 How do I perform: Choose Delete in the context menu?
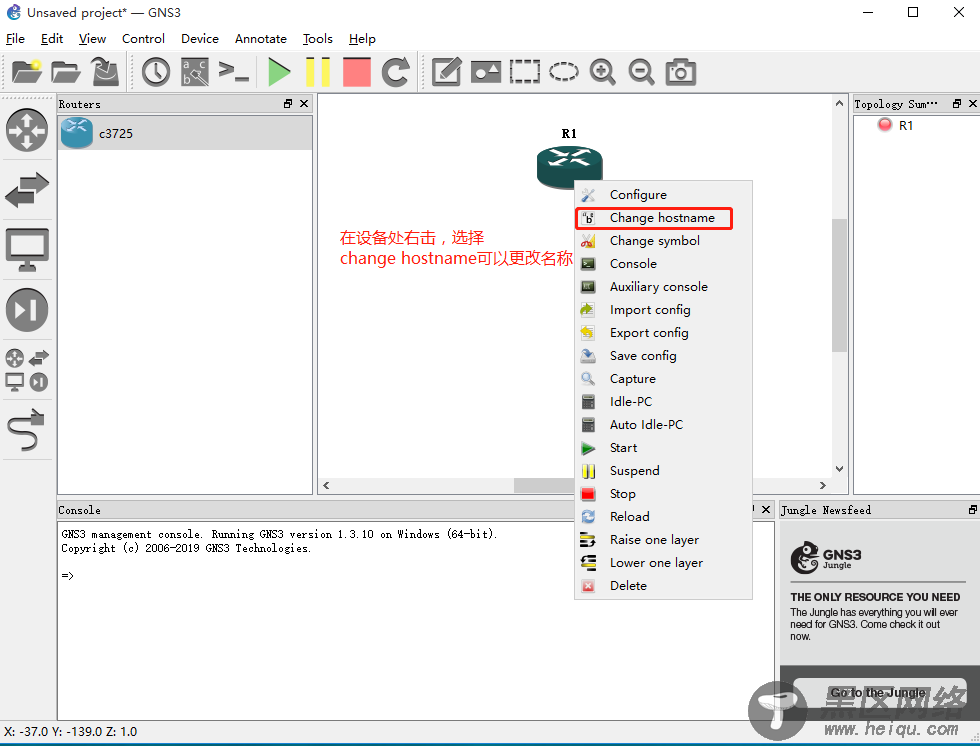click(x=663, y=586)
